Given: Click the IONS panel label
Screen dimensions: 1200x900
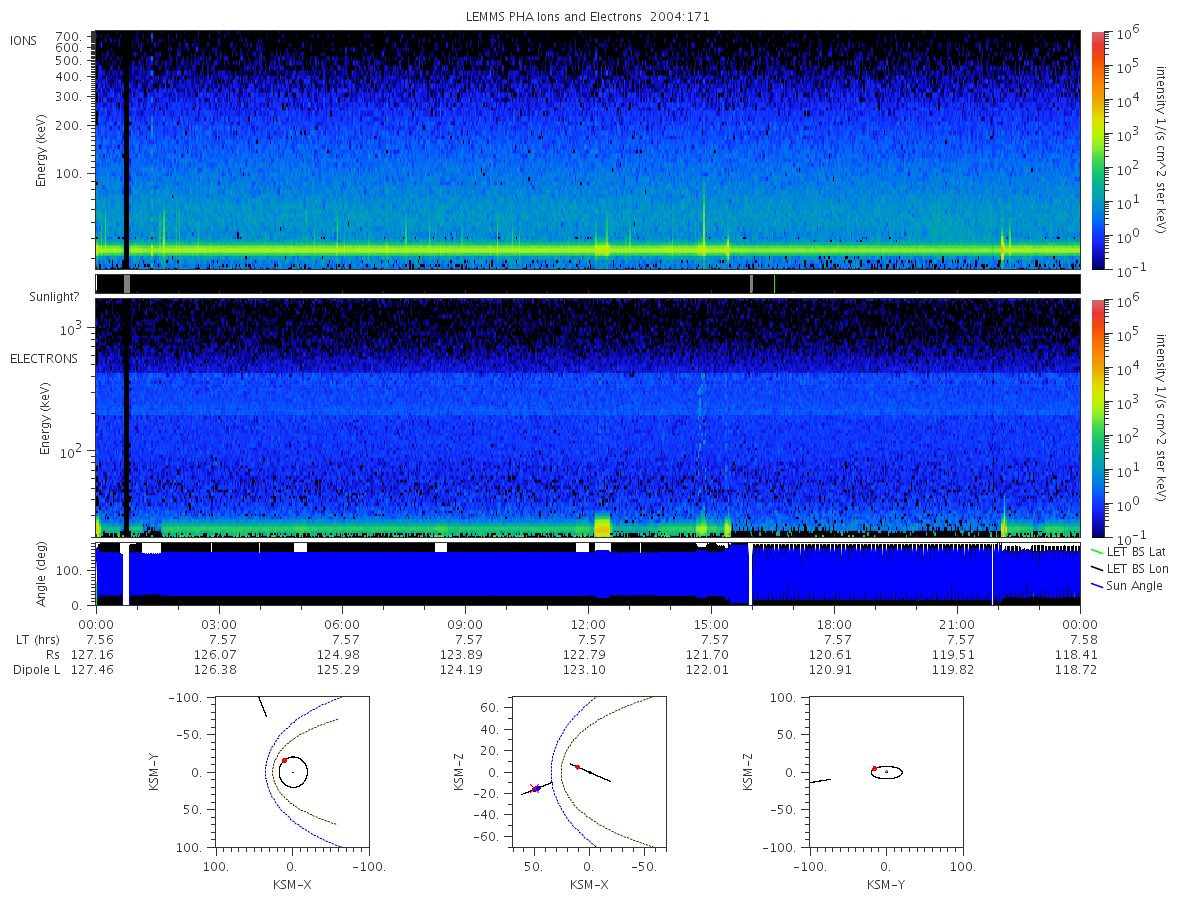Looking at the screenshot, I should 24,40.
